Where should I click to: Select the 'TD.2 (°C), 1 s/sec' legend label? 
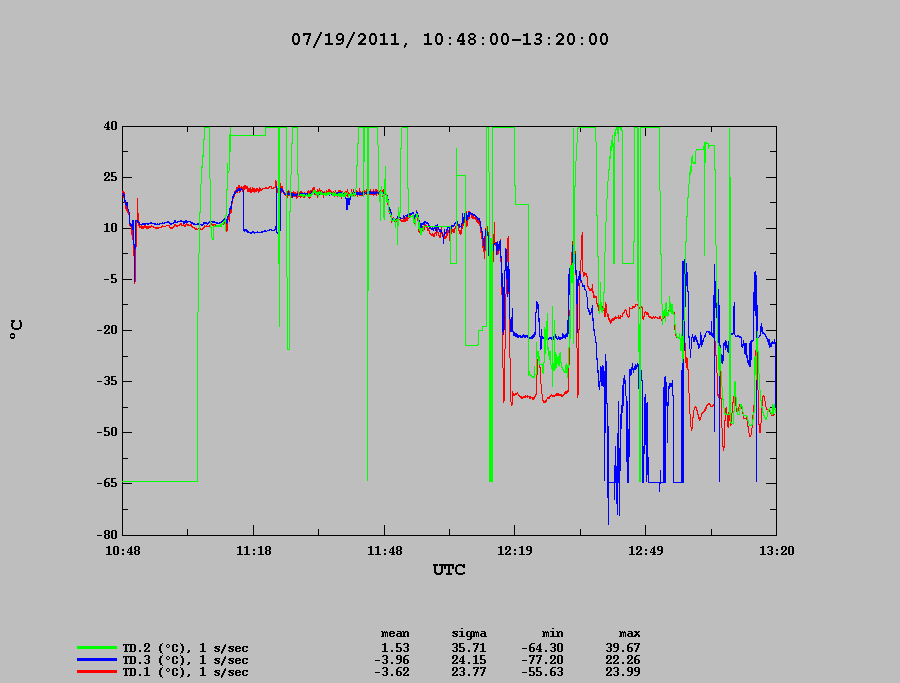[x=185, y=649]
